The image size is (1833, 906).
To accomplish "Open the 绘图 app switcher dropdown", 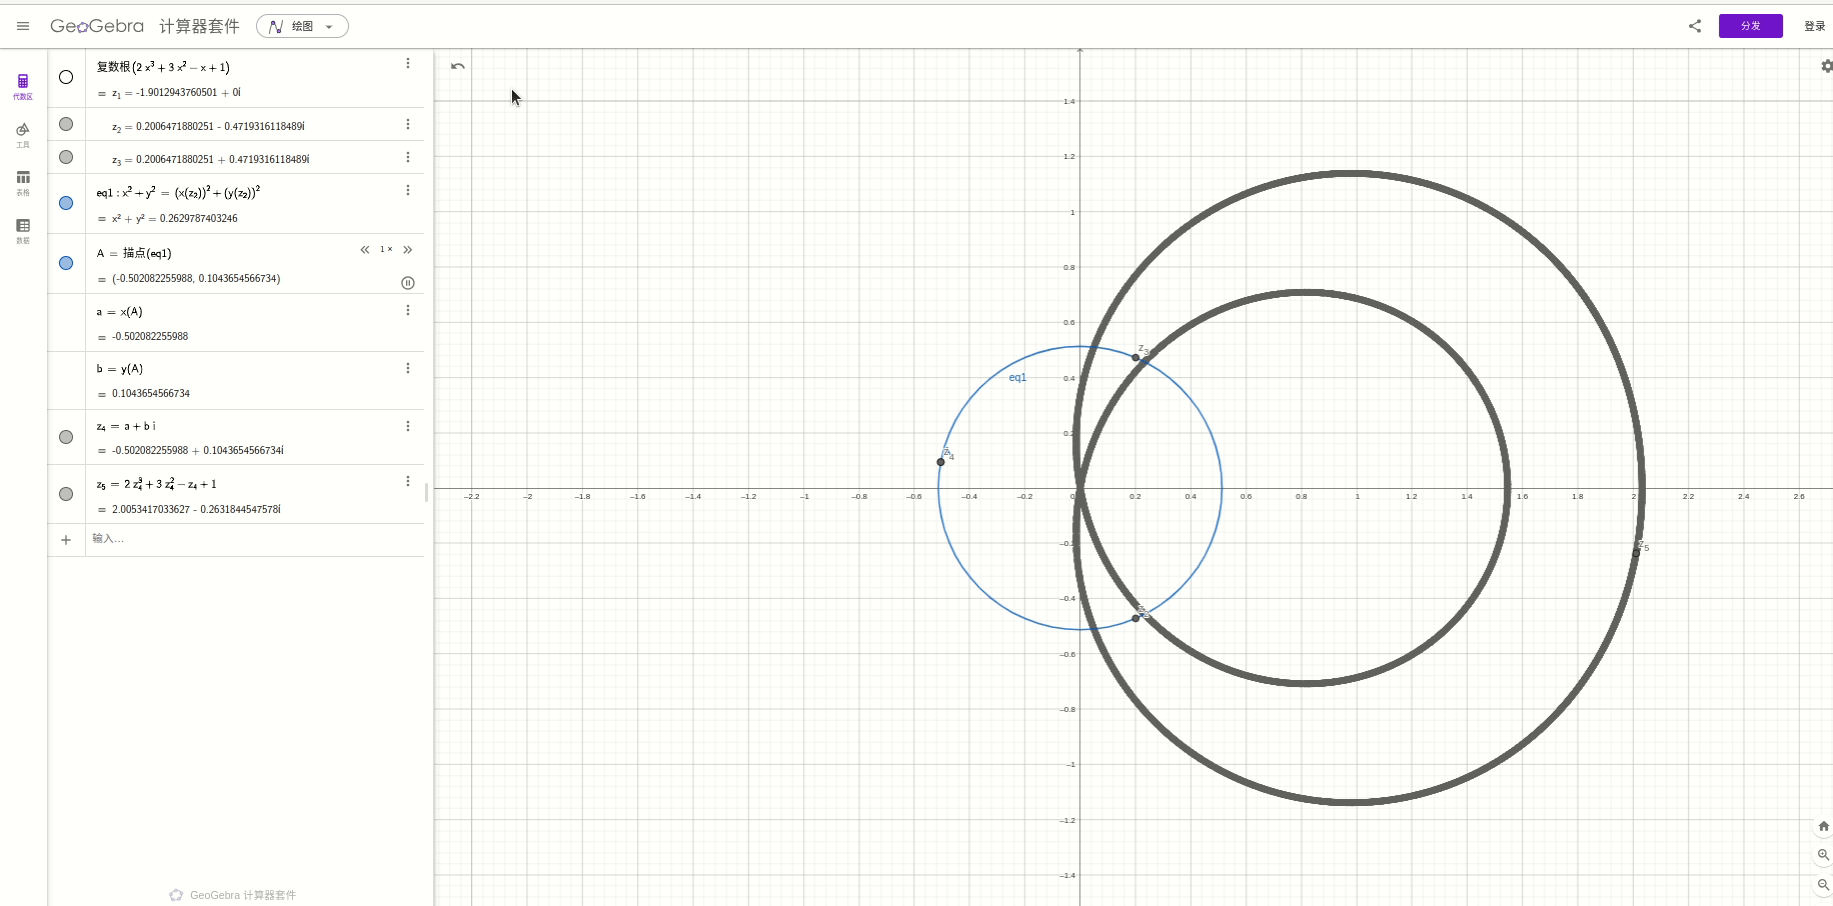I will coord(302,26).
